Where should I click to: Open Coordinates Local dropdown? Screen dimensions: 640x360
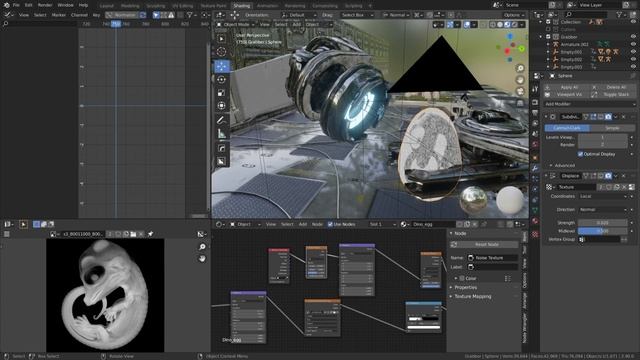coord(602,196)
